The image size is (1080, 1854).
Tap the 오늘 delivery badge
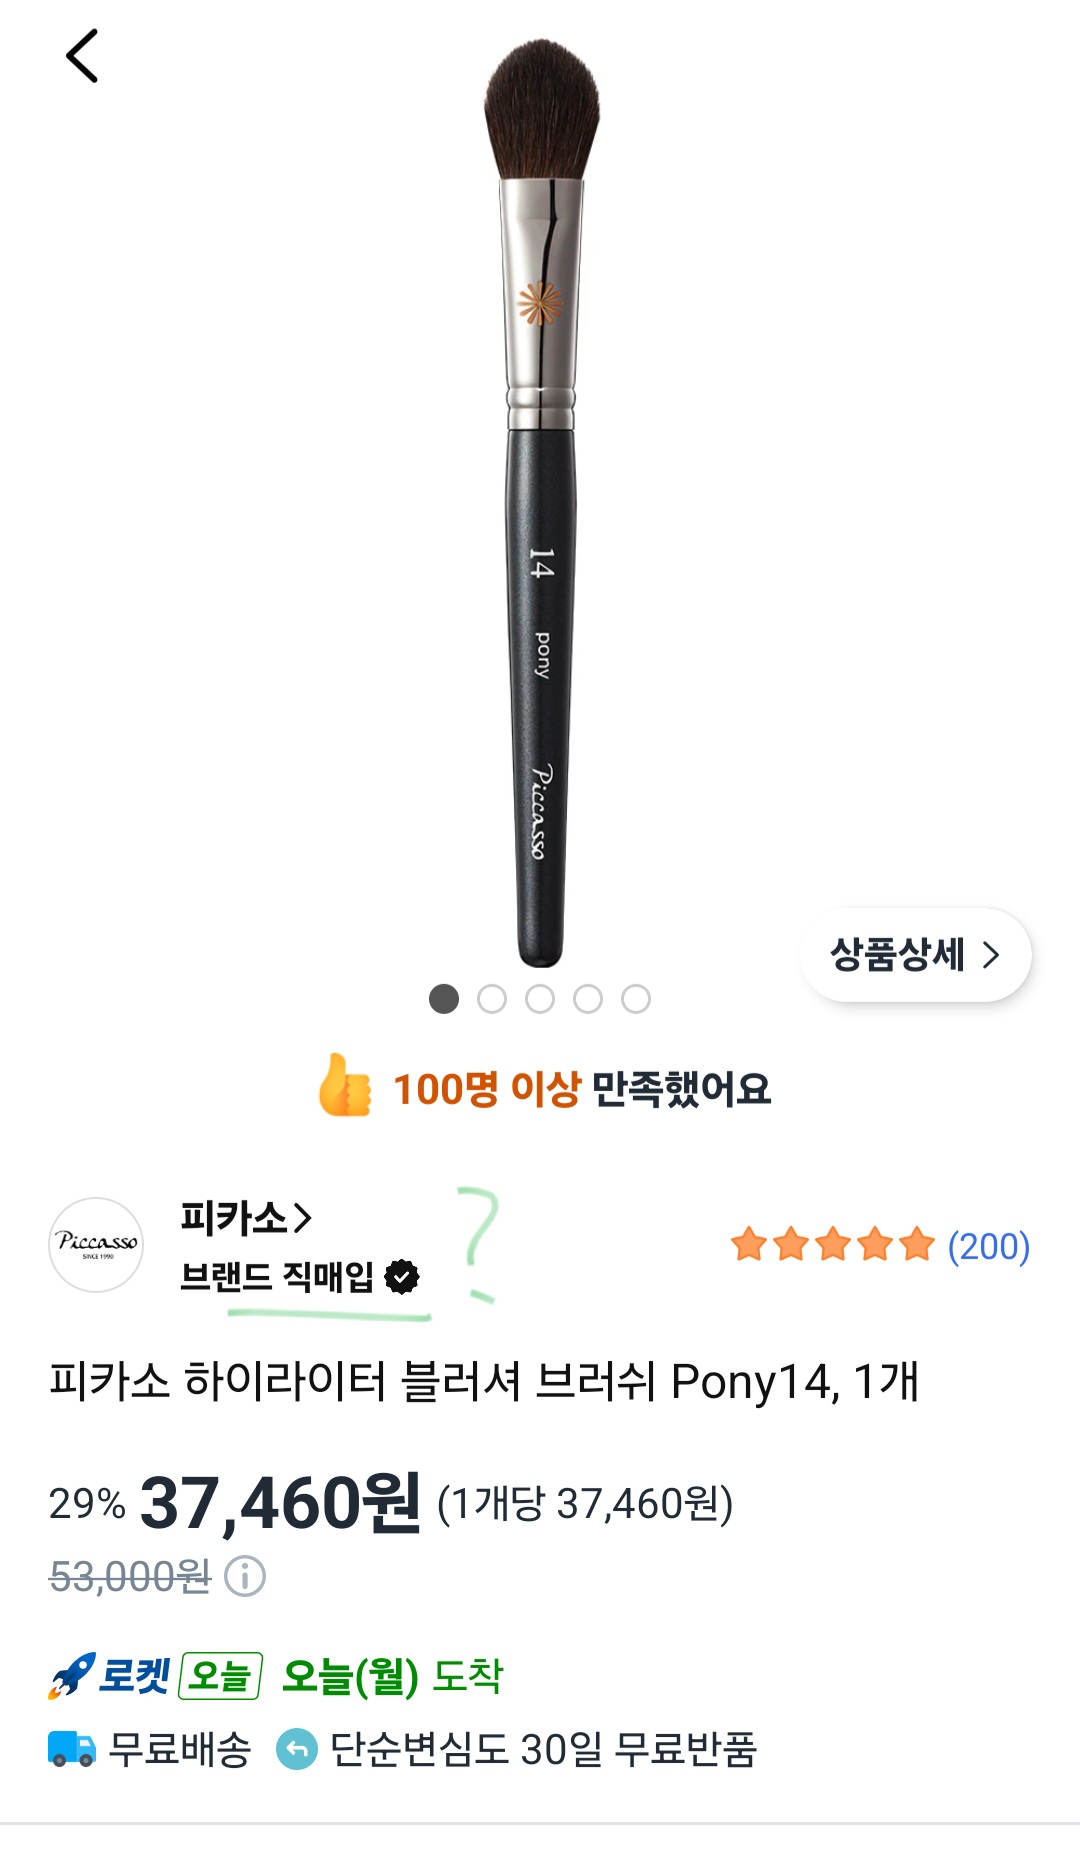click(x=220, y=1676)
